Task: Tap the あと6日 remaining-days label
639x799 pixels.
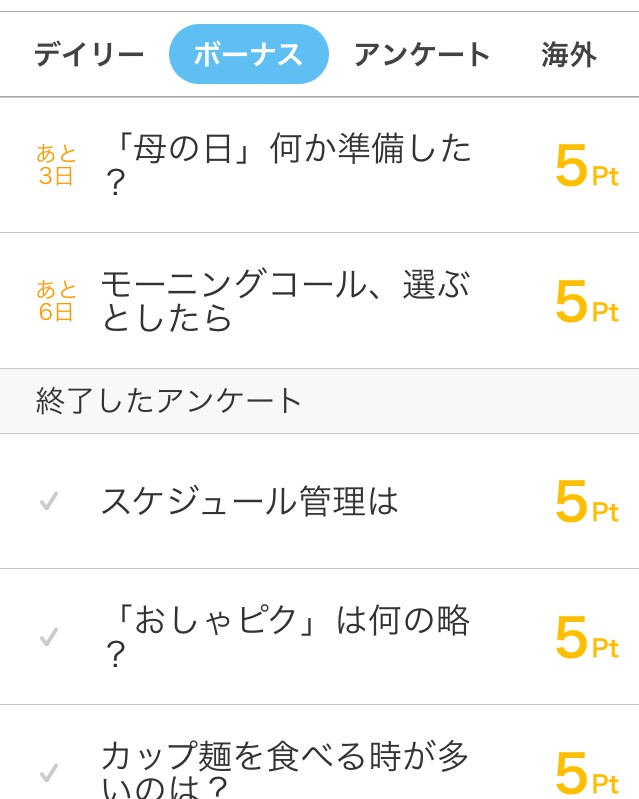Action: point(57,301)
